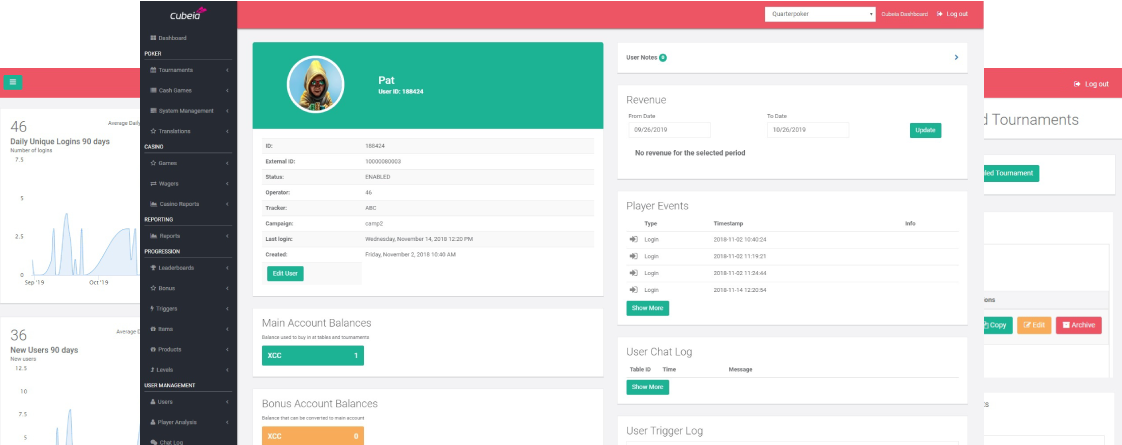Click the Tracker value ABC

point(371,208)
